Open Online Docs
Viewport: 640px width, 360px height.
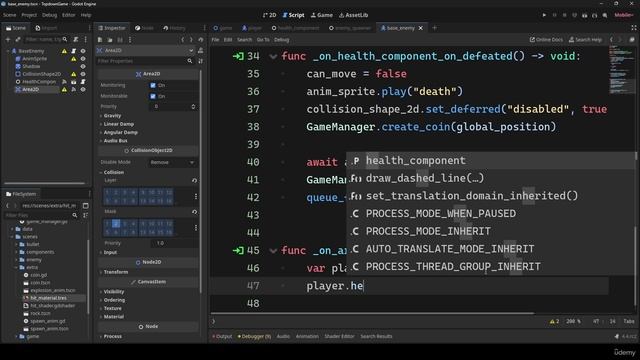tap(546, 40)
